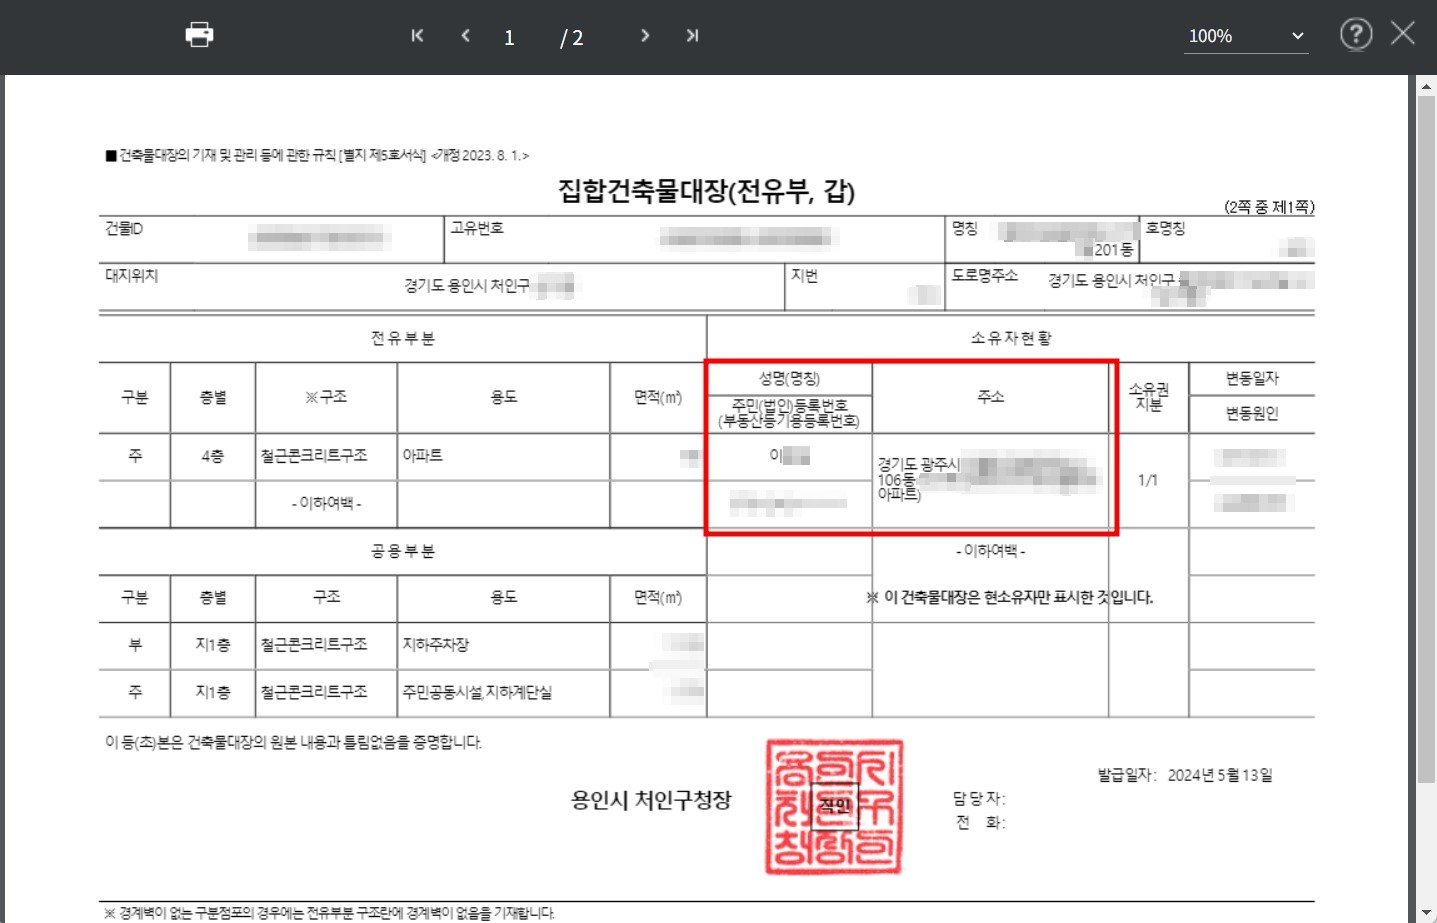Click the 성명(명칭) column header
Viewport: 1437px width, 923px height.
pos(789,378)
